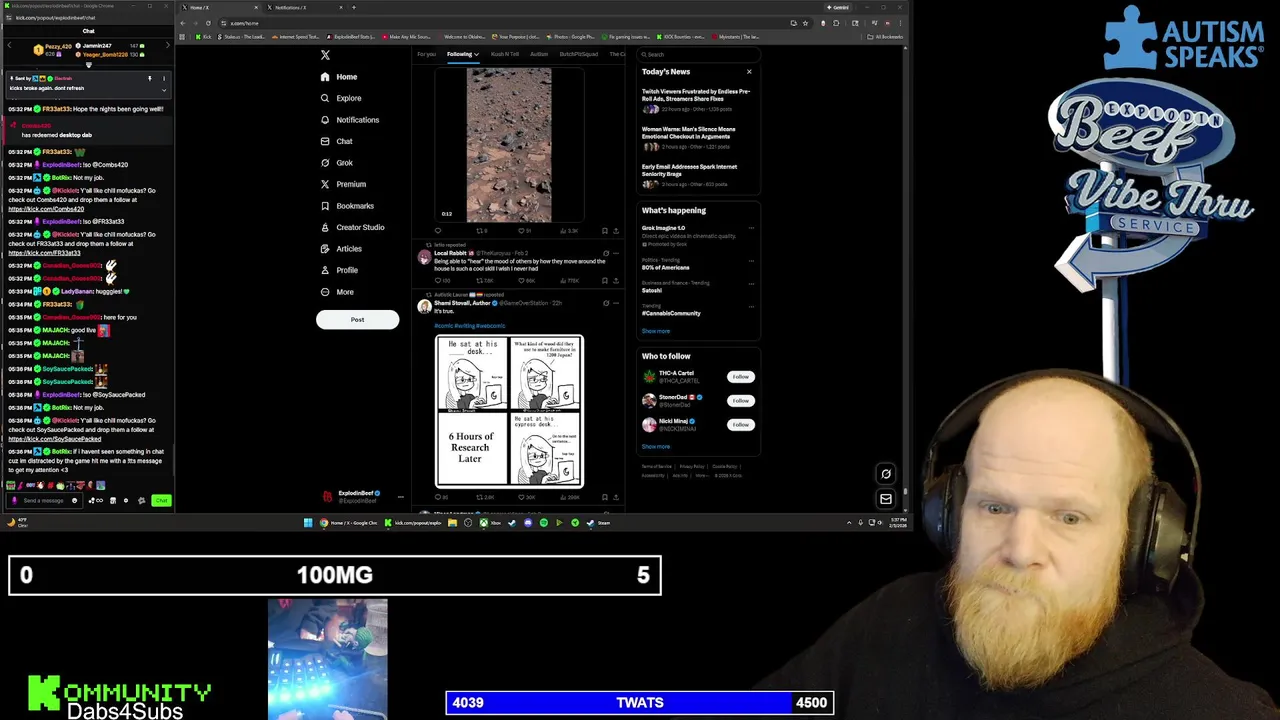Screen dimensions: 1280x720
Task: Open the Grok floating button
Action: 886,474
